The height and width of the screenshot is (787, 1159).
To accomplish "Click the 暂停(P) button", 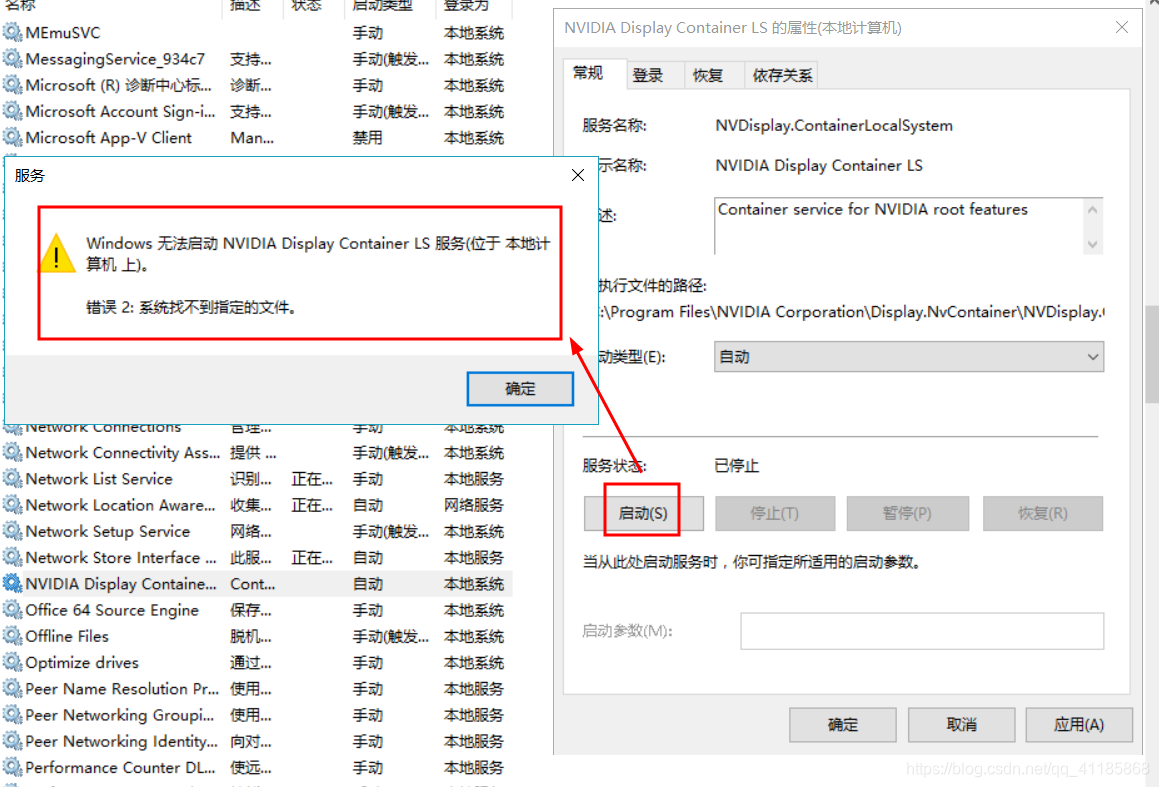I will 907,513.
